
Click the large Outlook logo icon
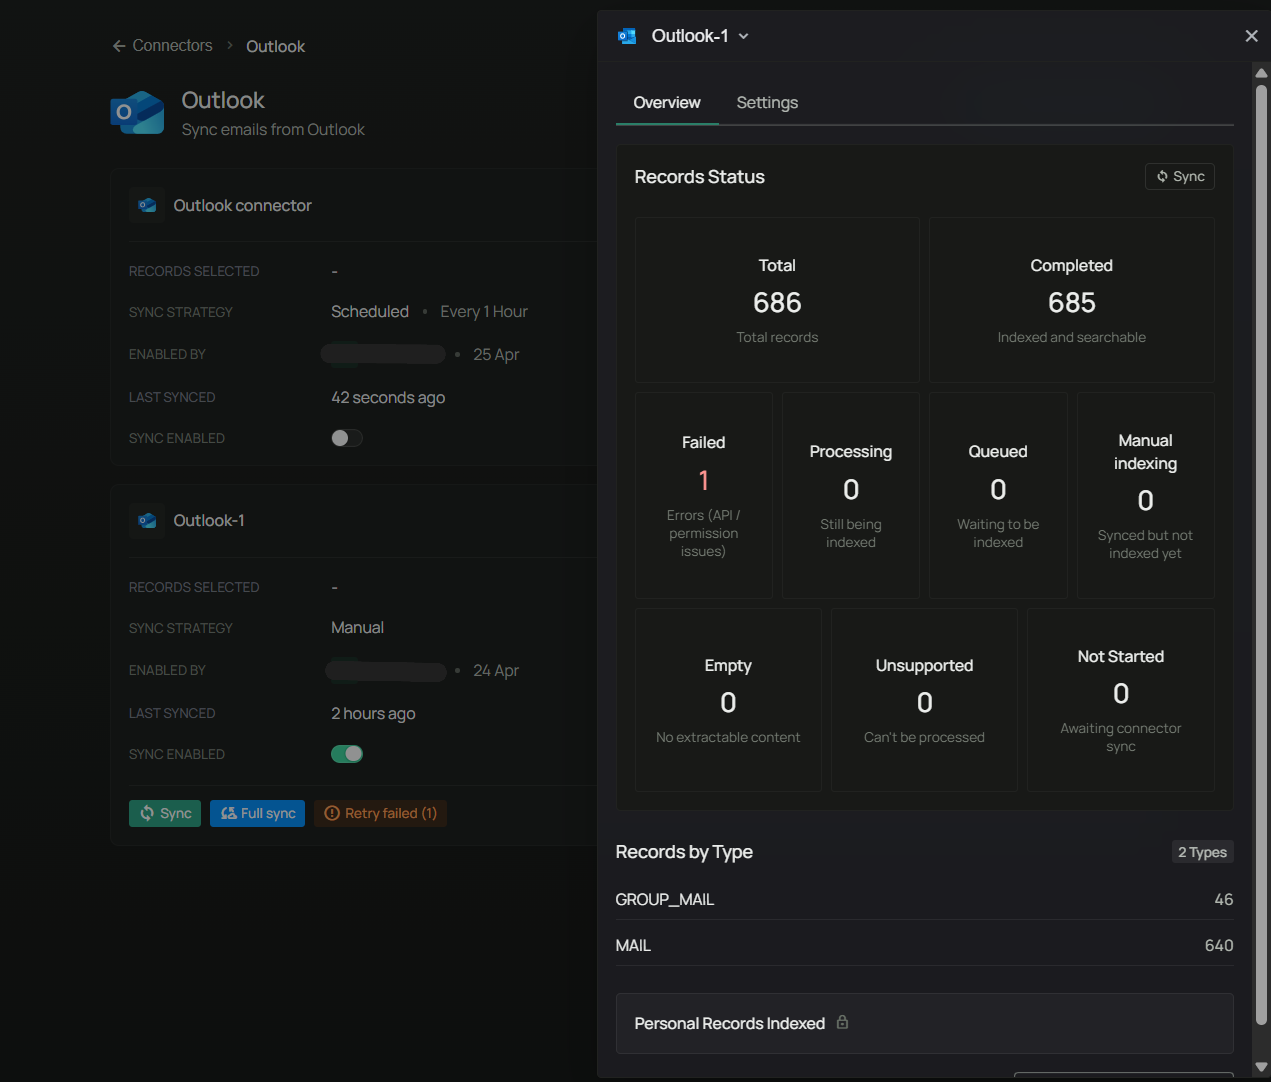click(x=137, y=113)
